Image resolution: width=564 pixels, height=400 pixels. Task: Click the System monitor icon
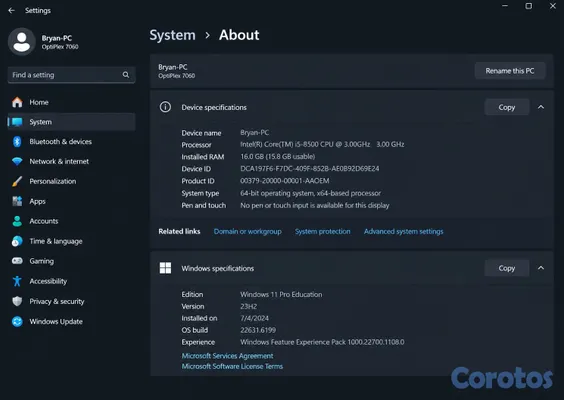pyautogui.click(x=17, y=122)
